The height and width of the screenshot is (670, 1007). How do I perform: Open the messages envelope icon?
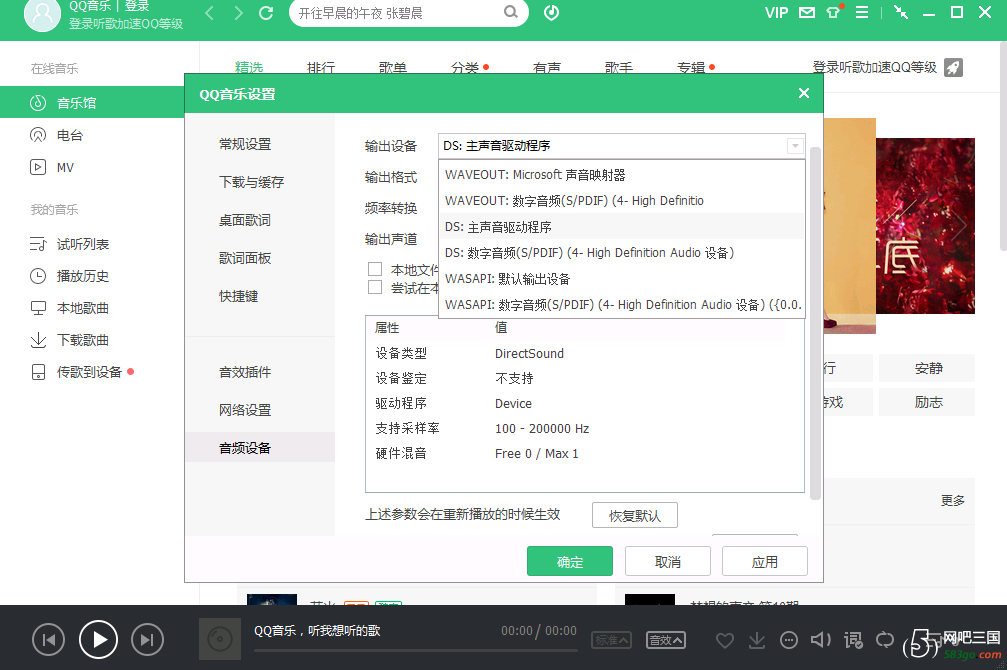pyautogui.click(x=807, y=12)
